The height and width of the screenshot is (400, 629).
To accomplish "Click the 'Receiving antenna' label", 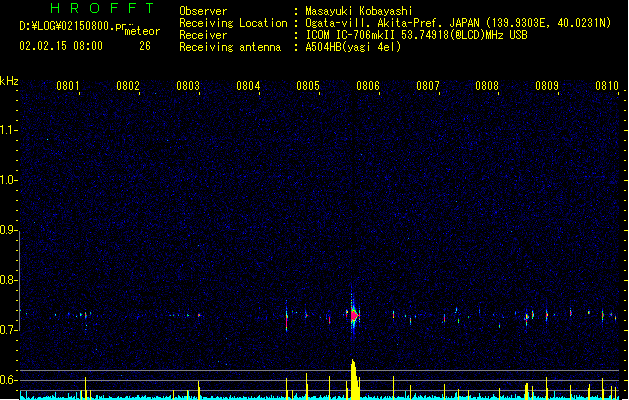I will pyautogui.click(x=230, y=47).
